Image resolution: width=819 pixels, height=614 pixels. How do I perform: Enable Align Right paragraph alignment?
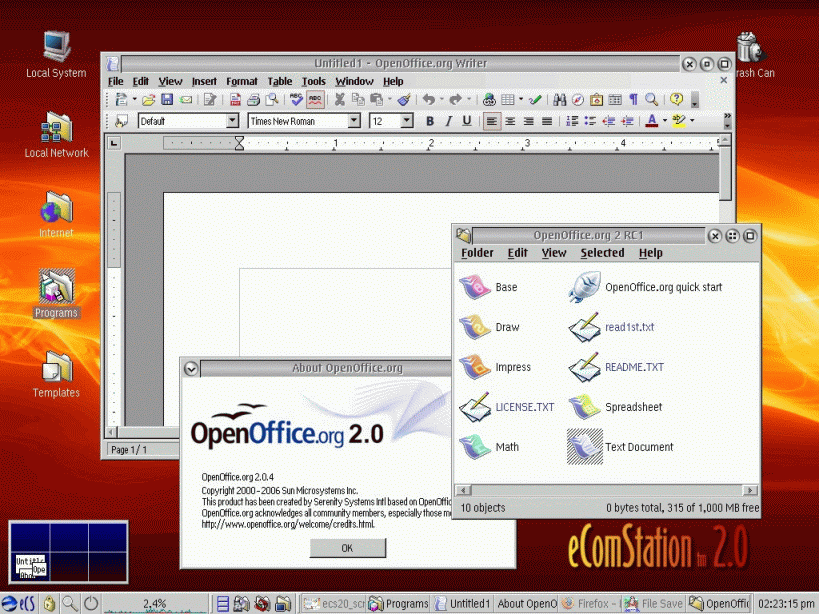[529, 121]
